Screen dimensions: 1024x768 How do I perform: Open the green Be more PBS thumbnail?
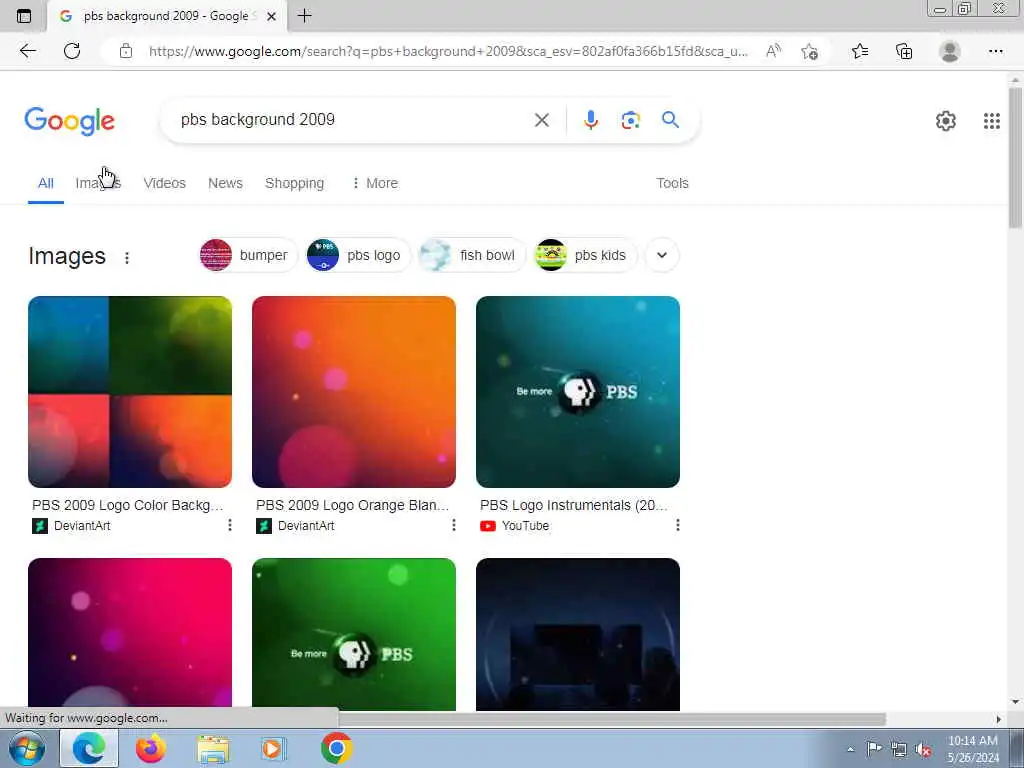coord(354,633)
